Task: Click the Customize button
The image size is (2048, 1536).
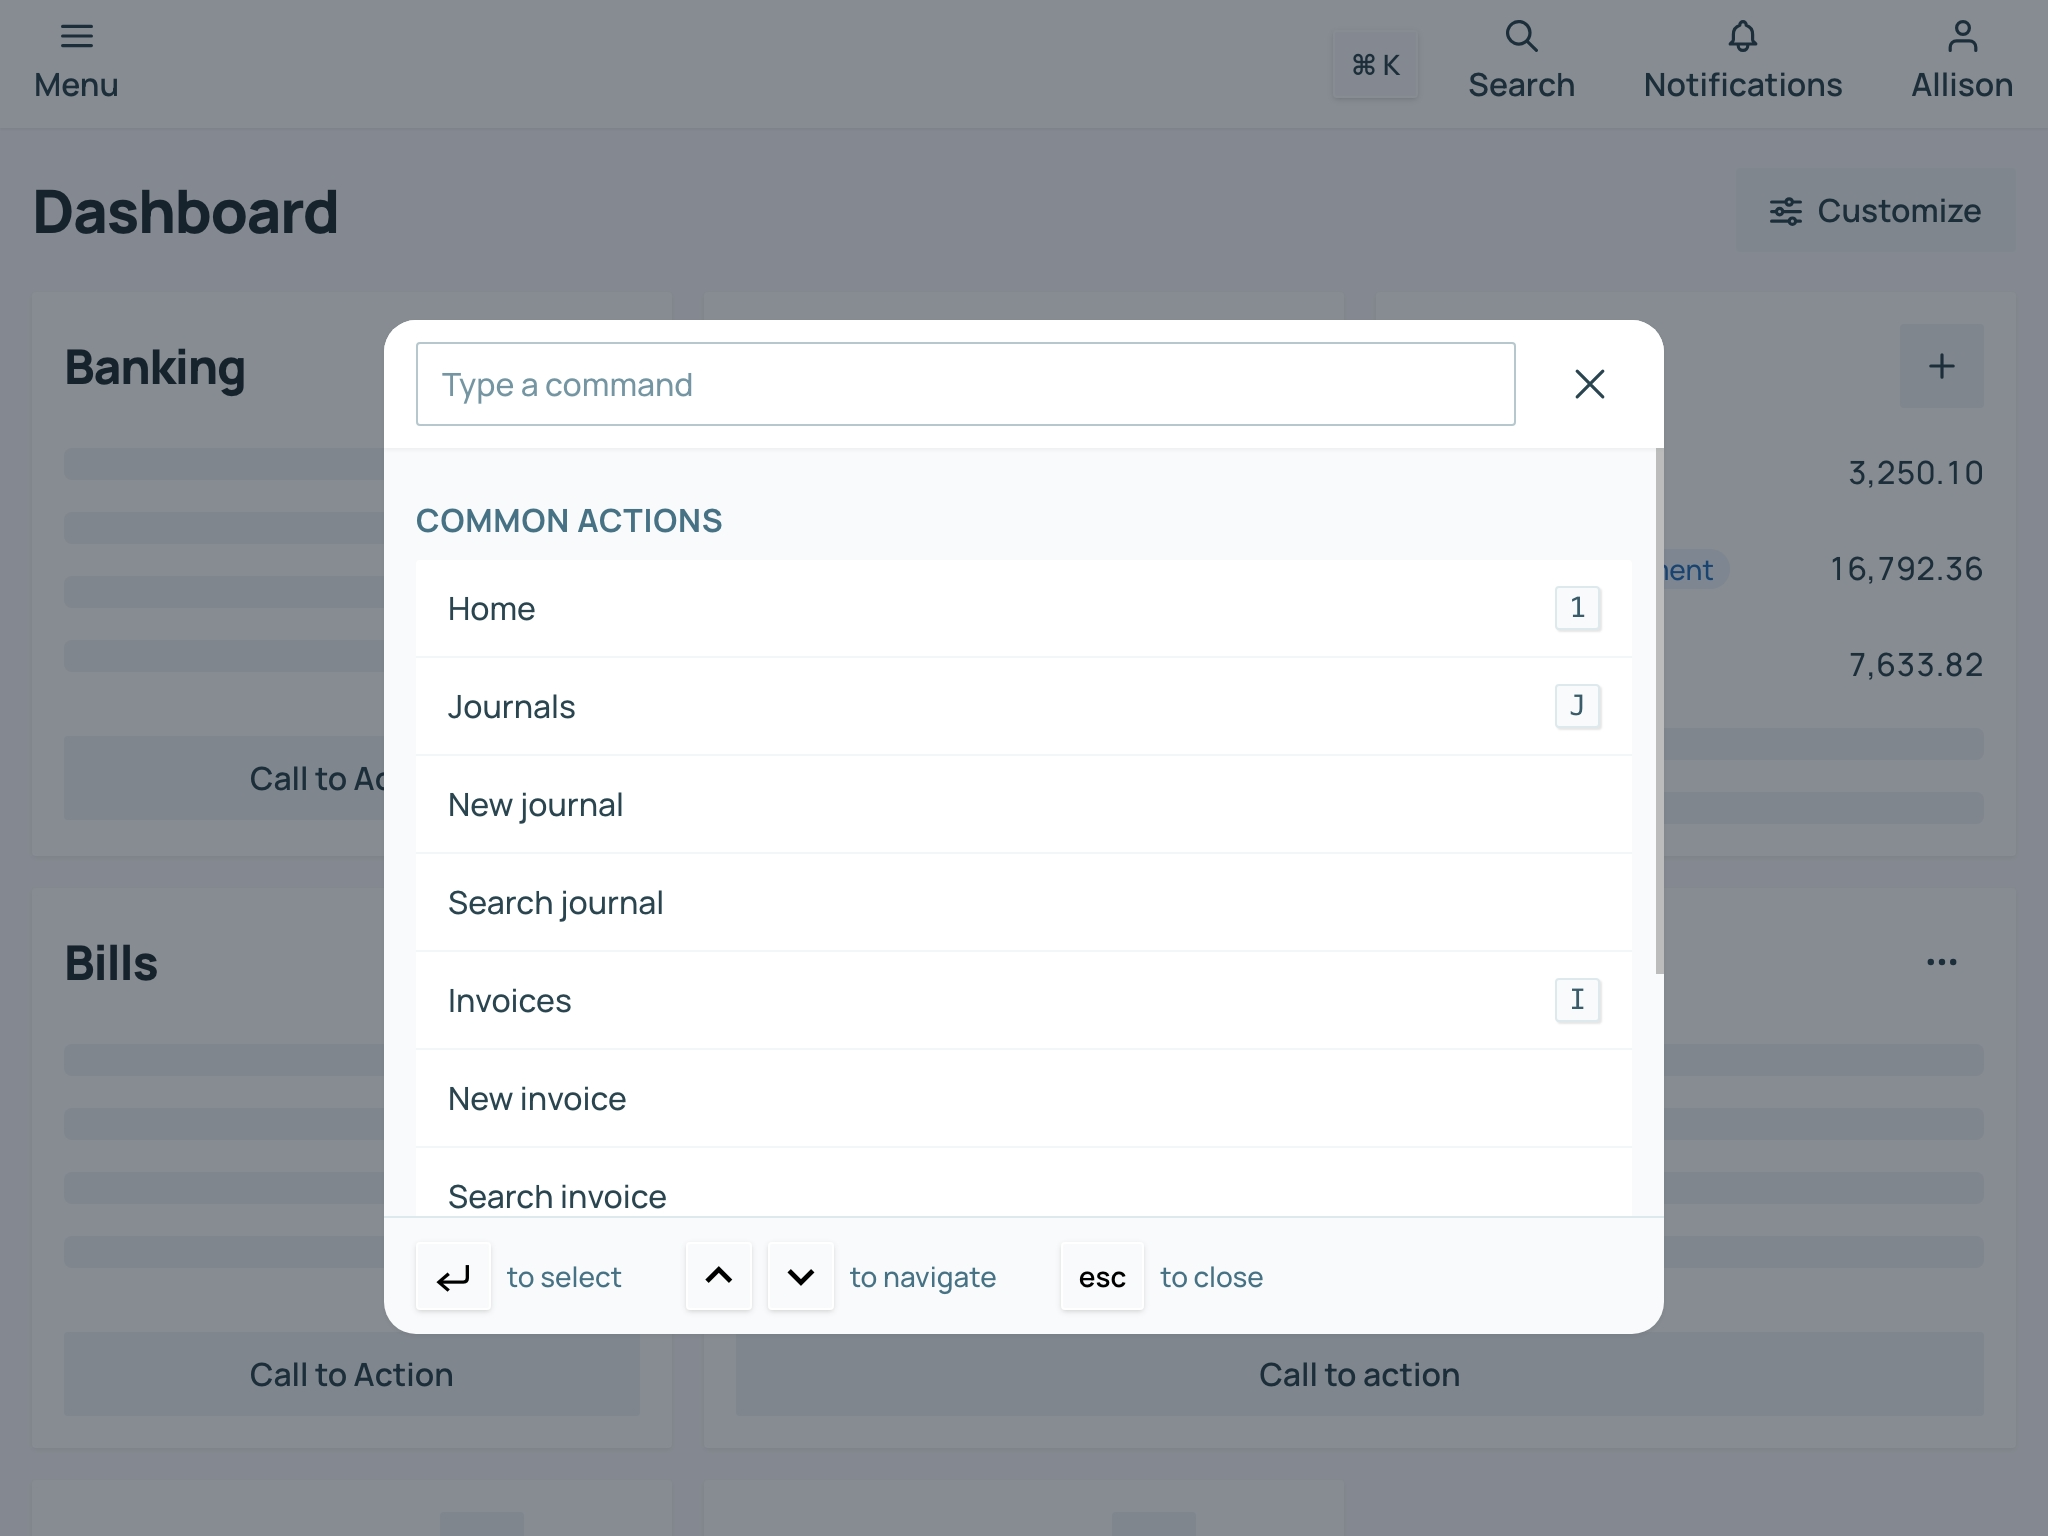Action: pos(1875,211)
